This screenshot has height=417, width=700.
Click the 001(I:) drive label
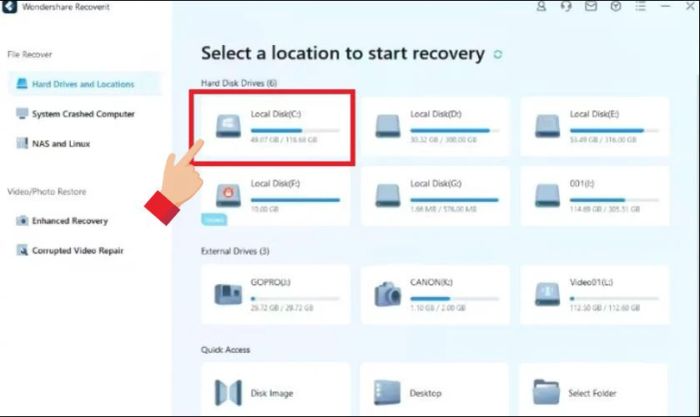(582, 183)
